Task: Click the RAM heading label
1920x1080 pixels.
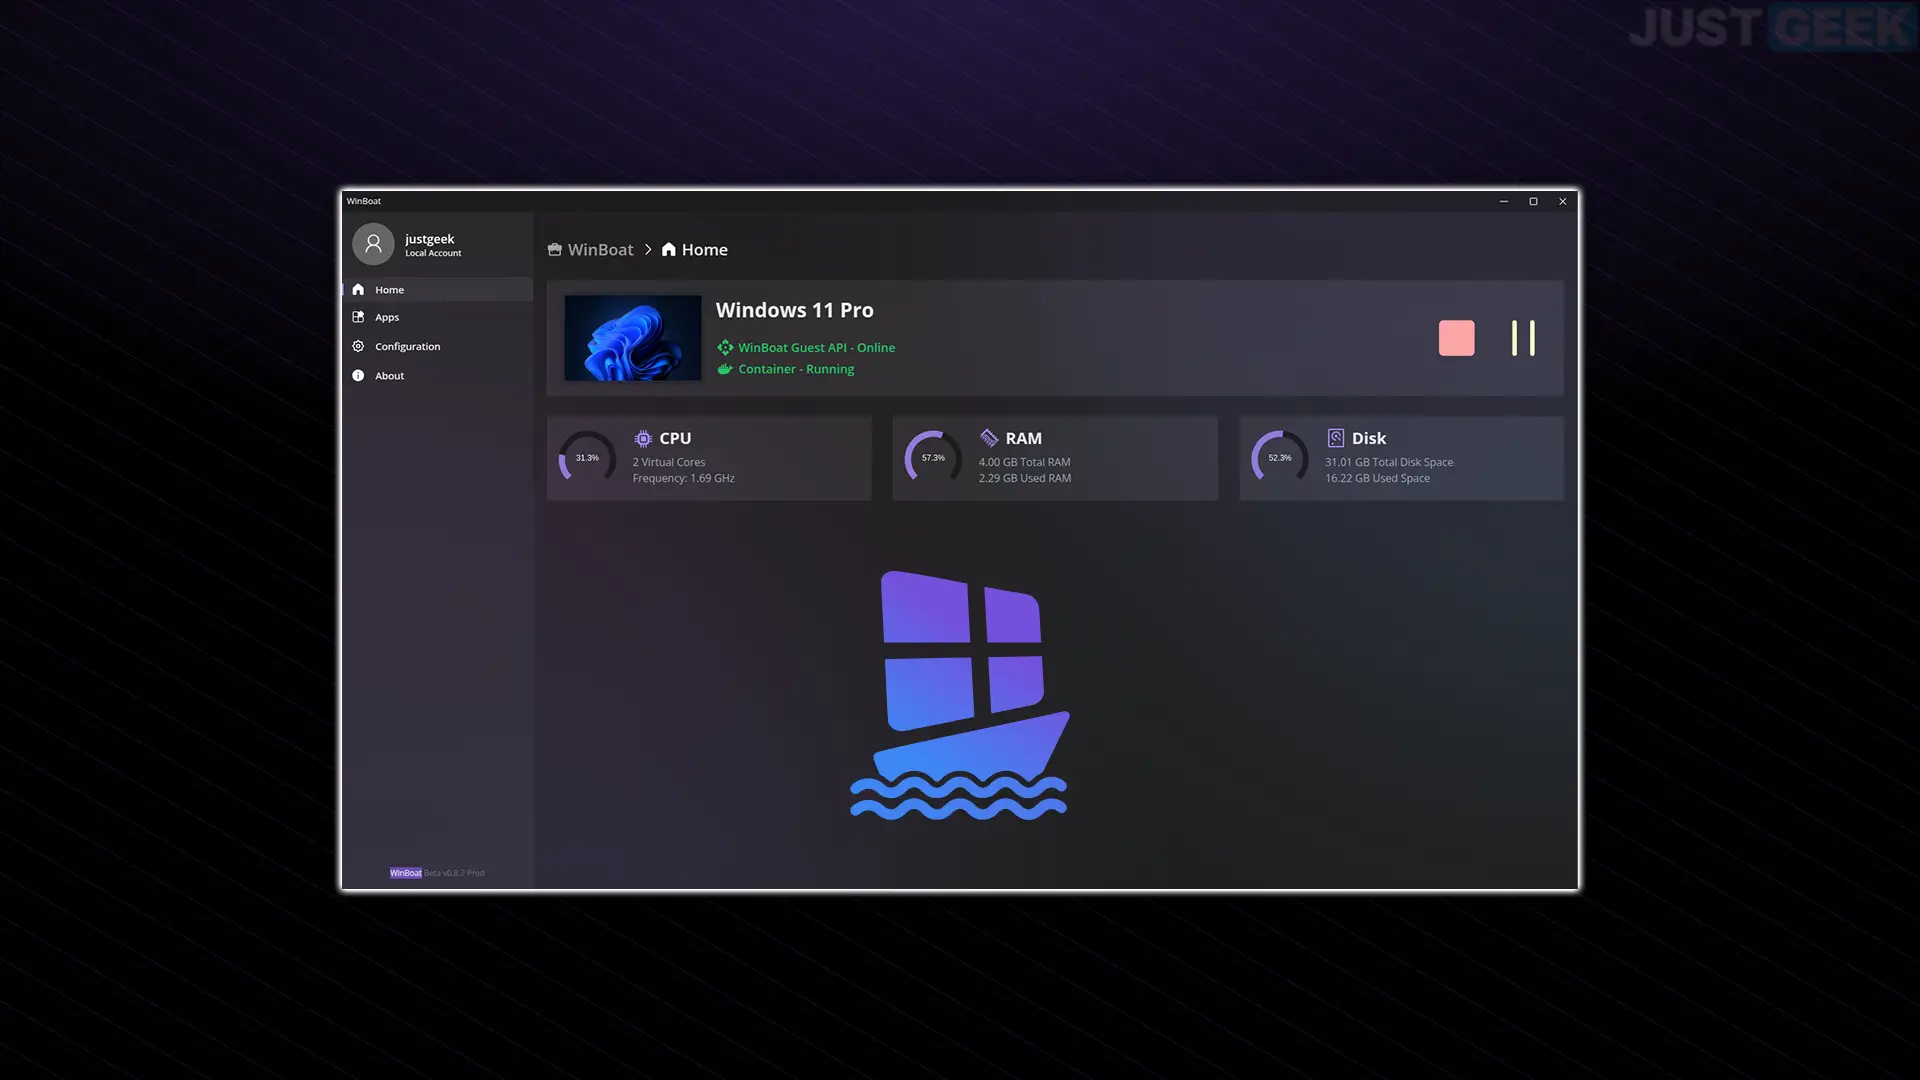Action: (x=1023, y=439)
